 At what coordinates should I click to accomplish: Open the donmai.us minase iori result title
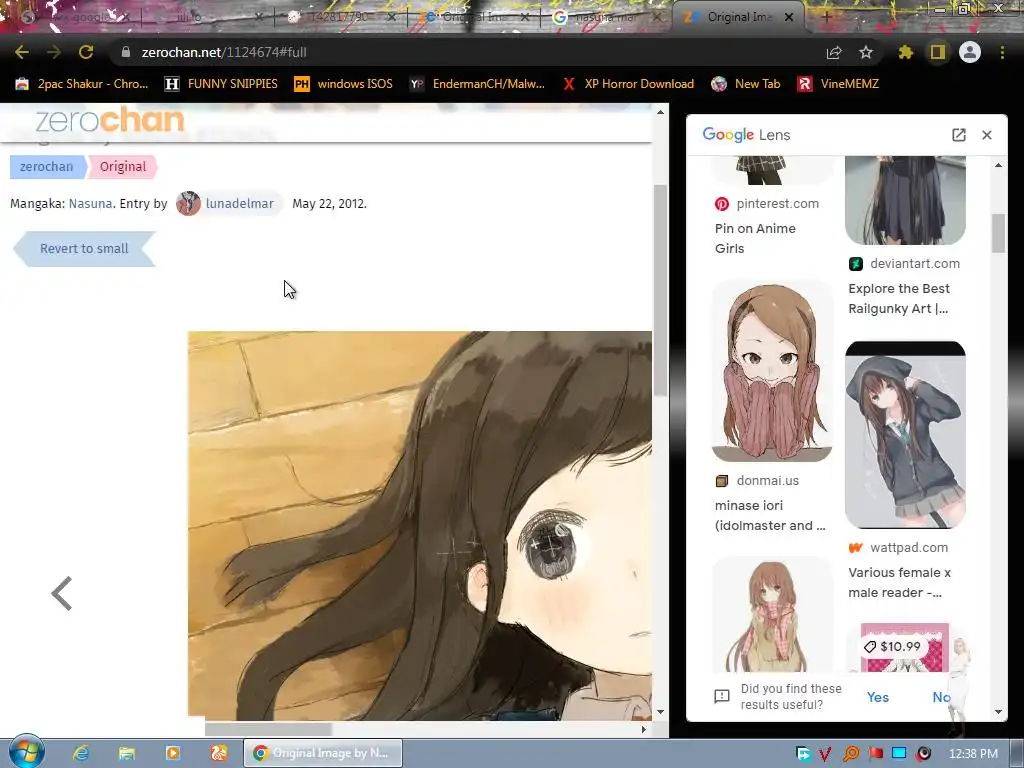pos(770,515)
